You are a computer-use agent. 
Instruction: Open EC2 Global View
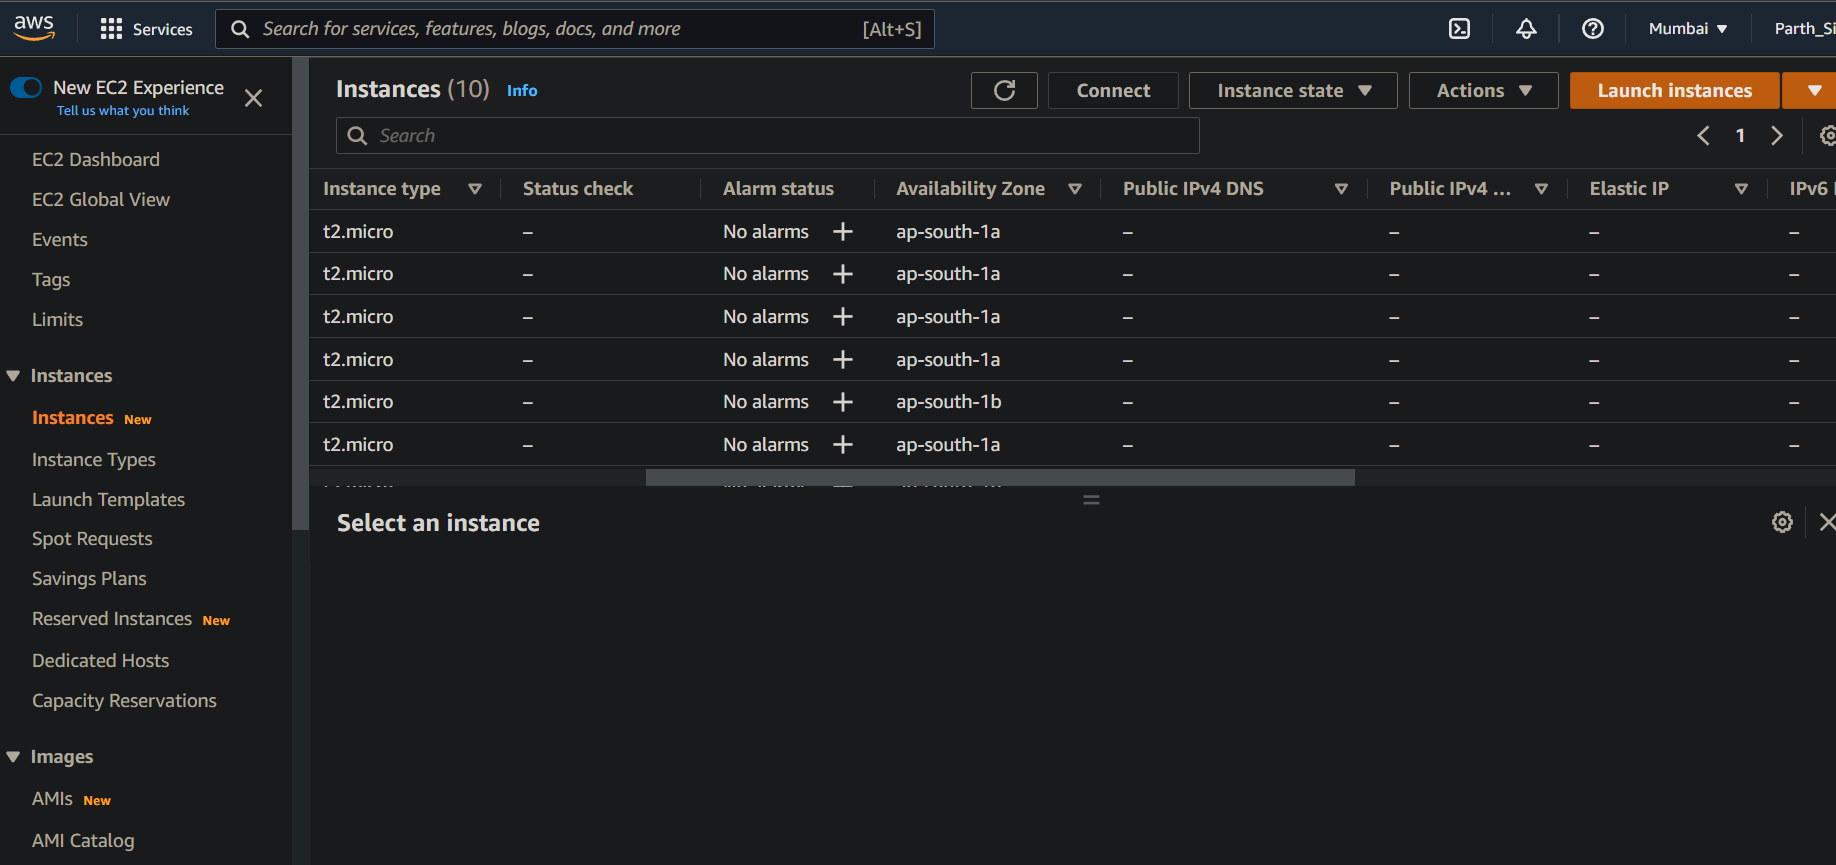[x=101, y=200]
